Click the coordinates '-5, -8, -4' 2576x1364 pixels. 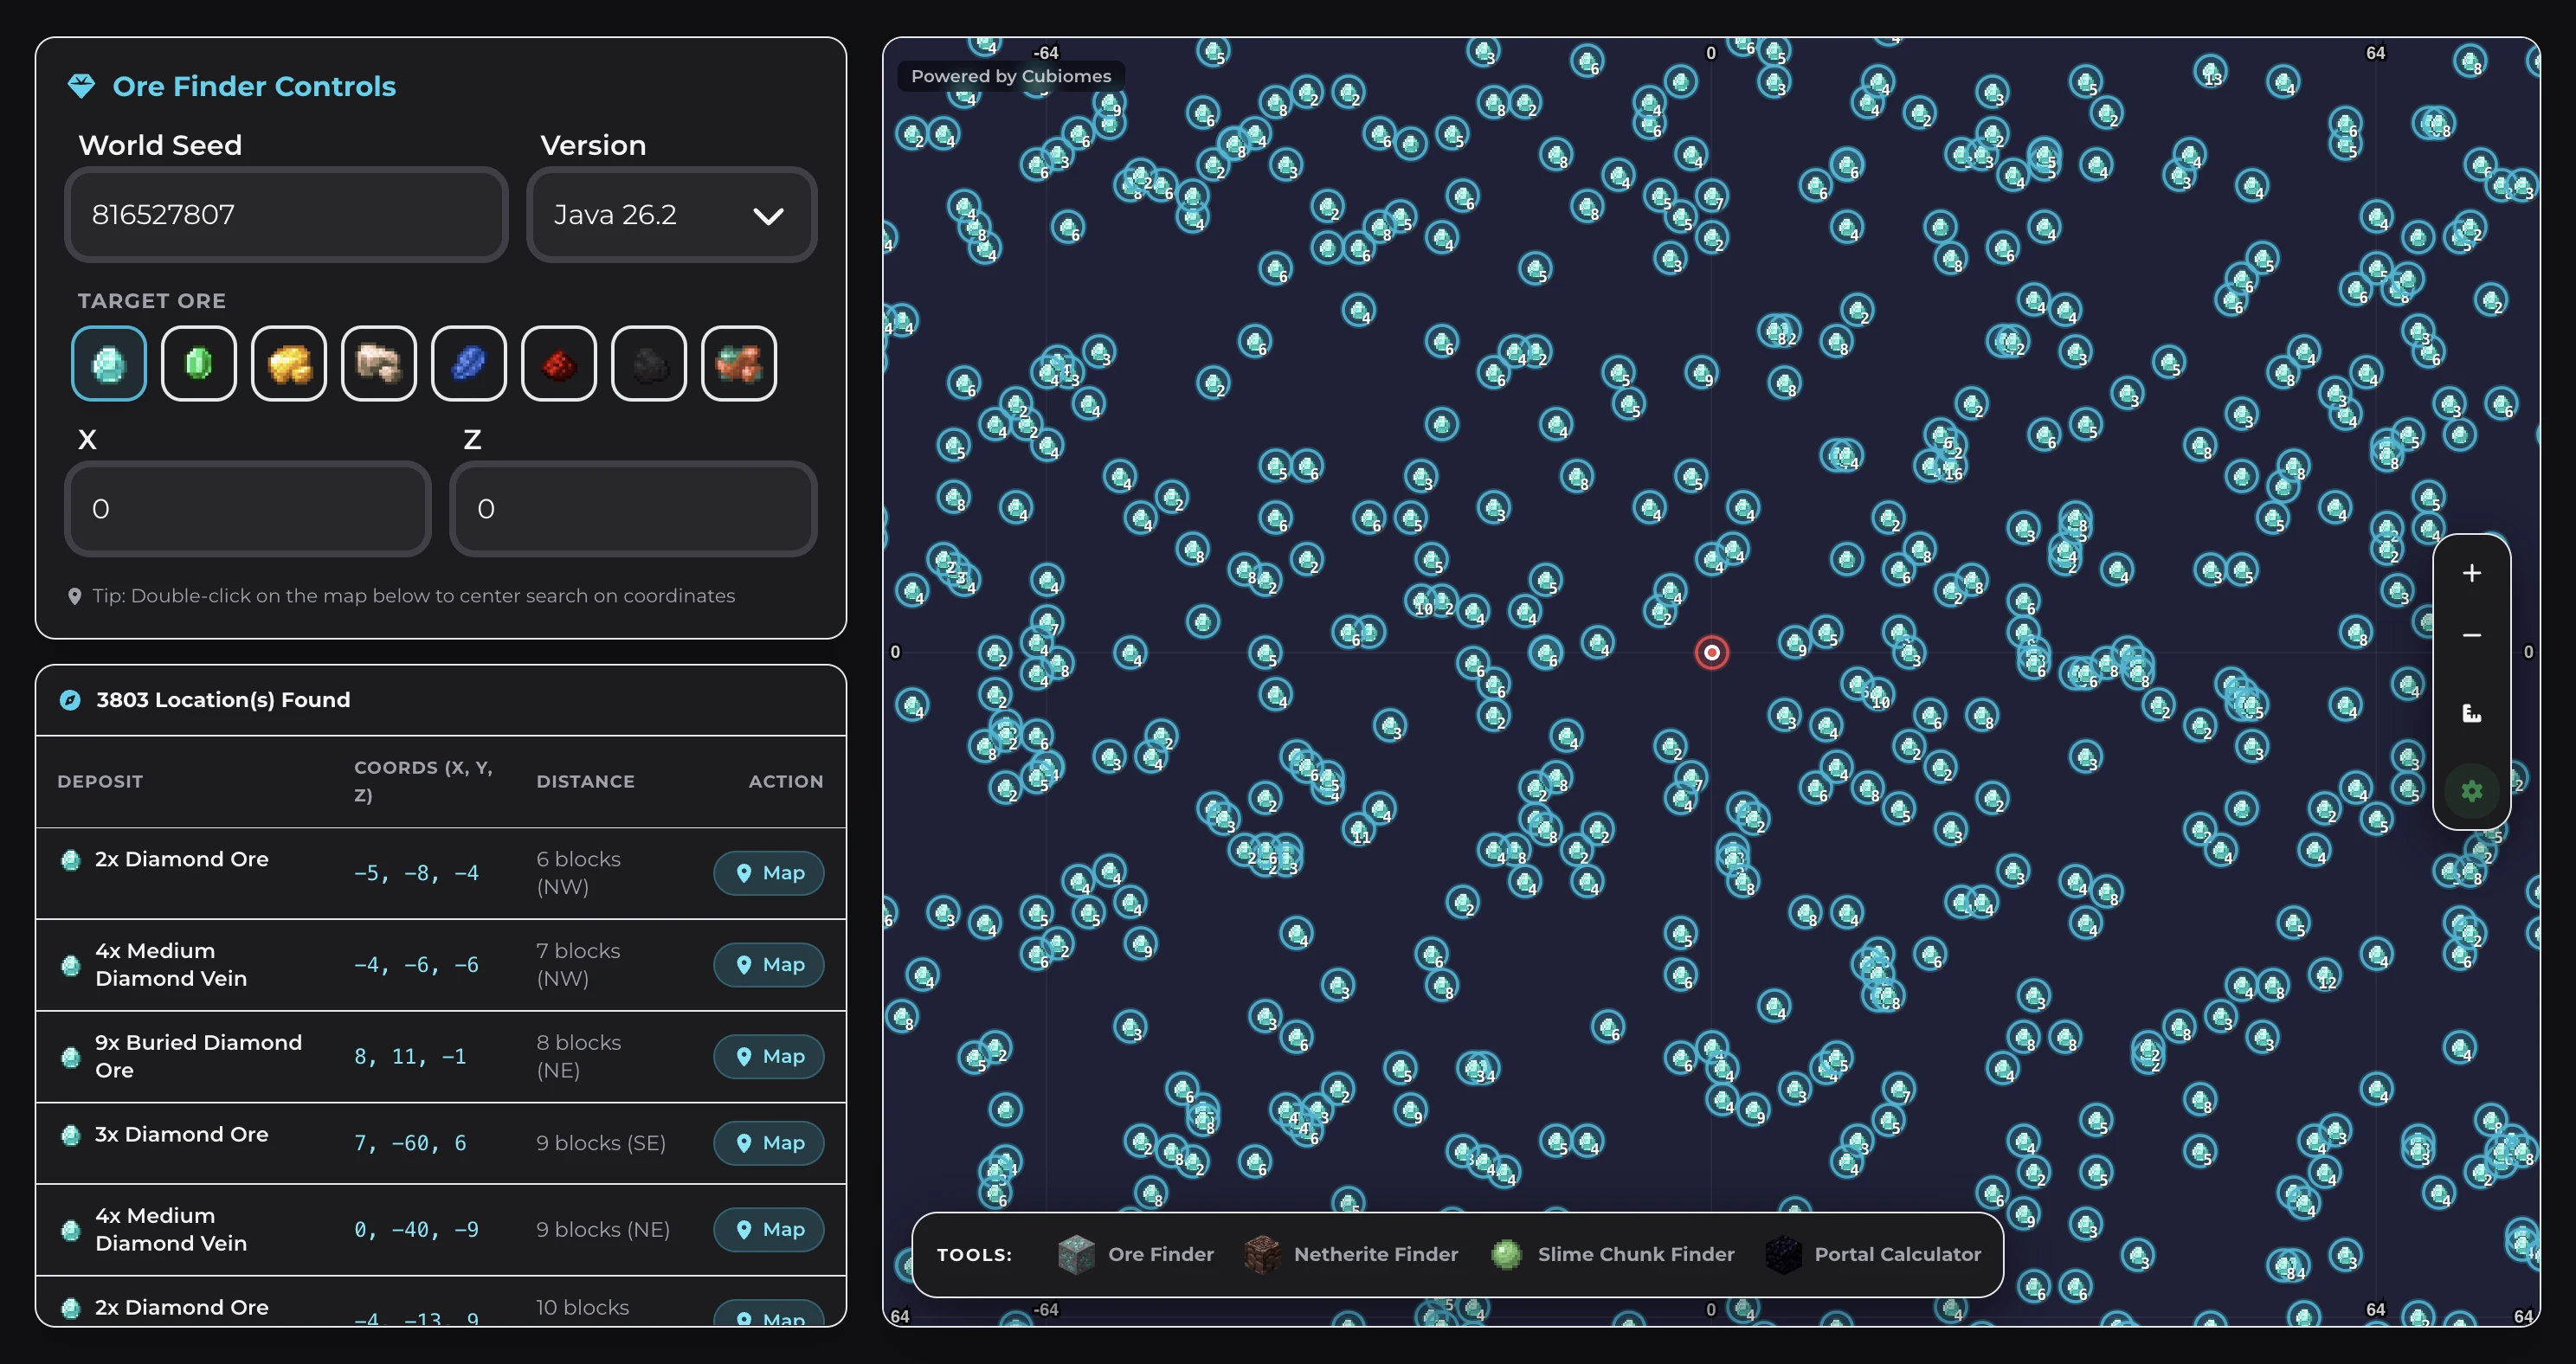(416, 874)
